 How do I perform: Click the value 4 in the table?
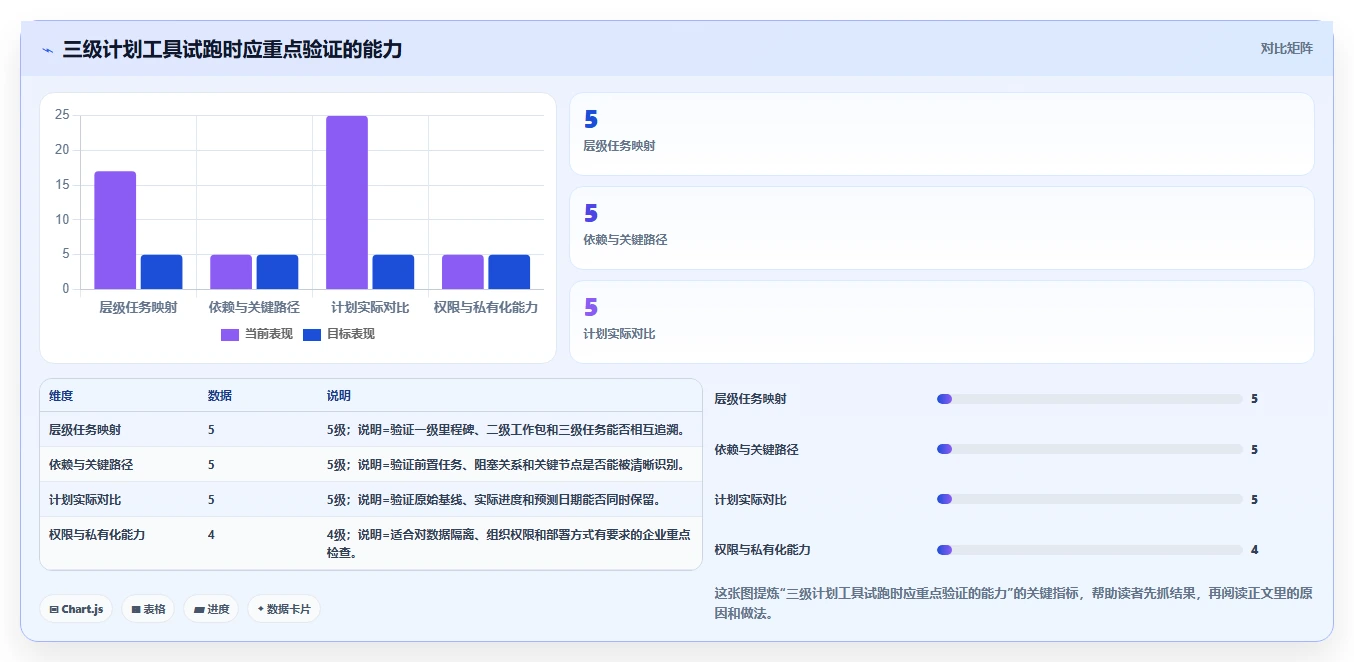(211, 534)
